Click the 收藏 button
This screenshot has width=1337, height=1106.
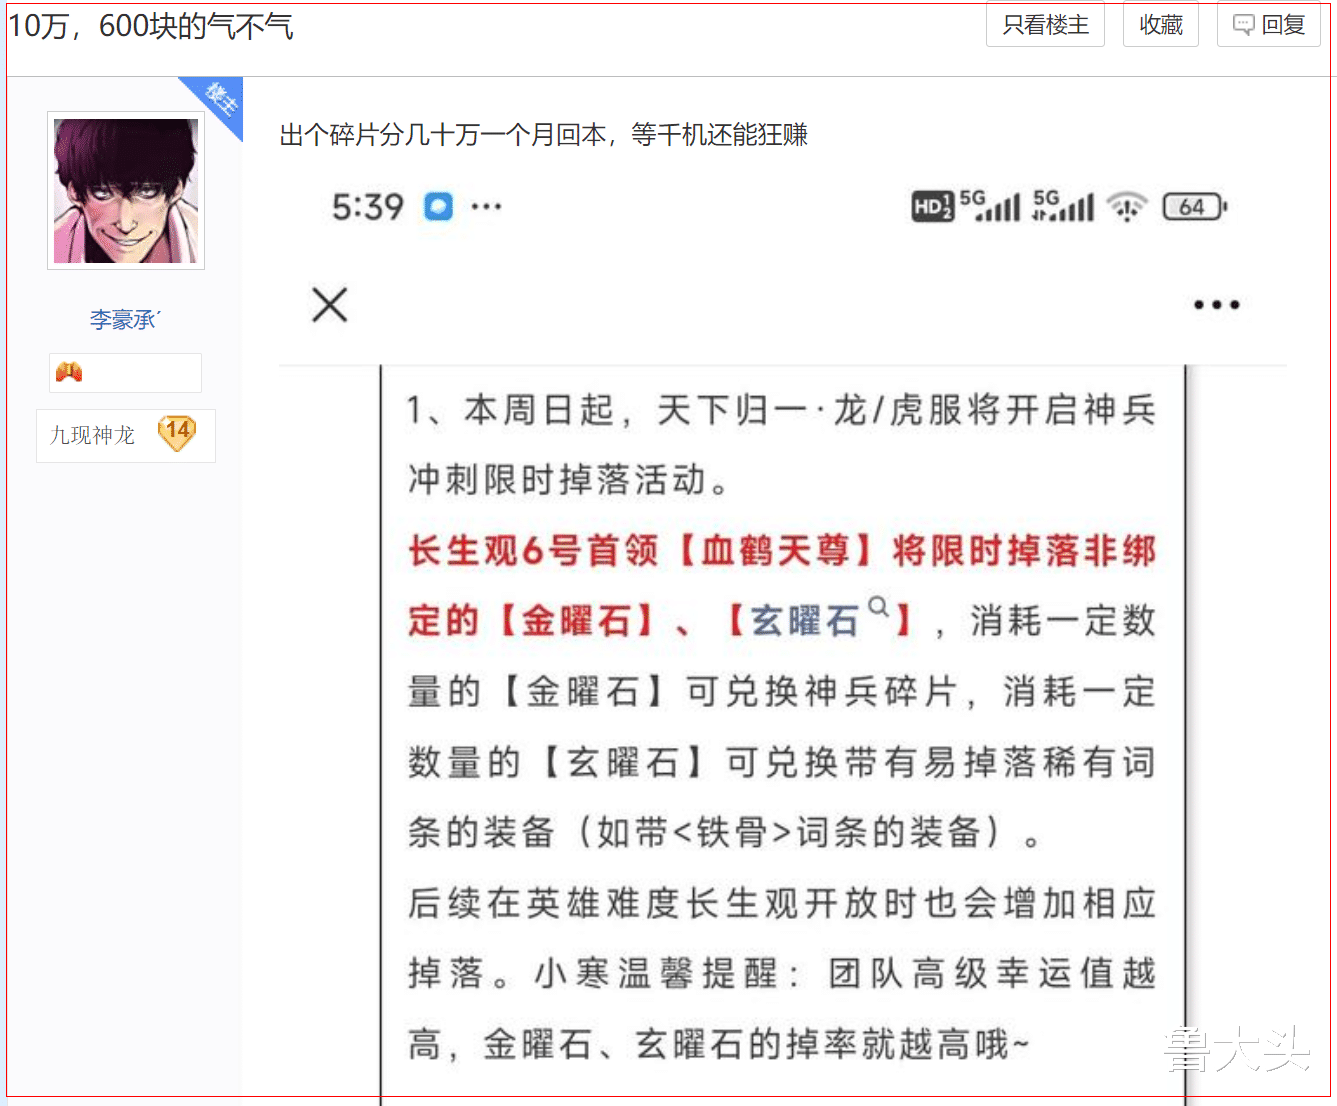tap(1161, 25)
